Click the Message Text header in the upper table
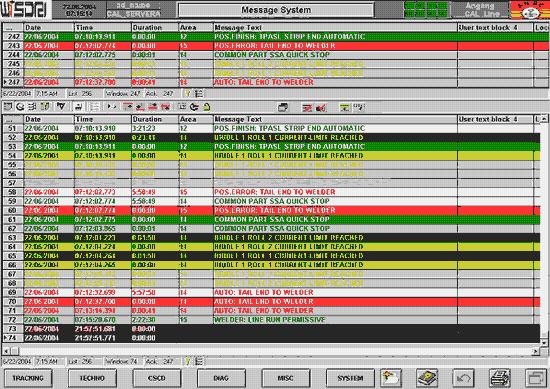550x389 pixels. [335, 27]
